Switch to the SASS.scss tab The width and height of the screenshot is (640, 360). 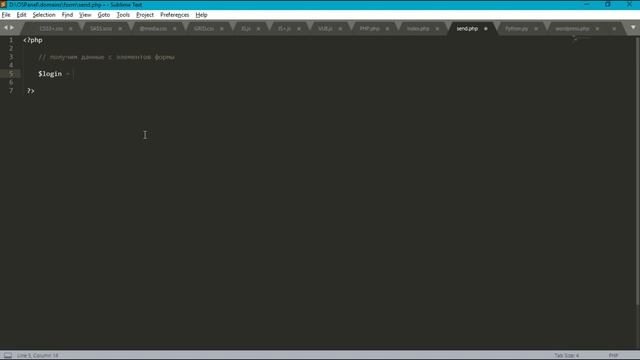101,29
